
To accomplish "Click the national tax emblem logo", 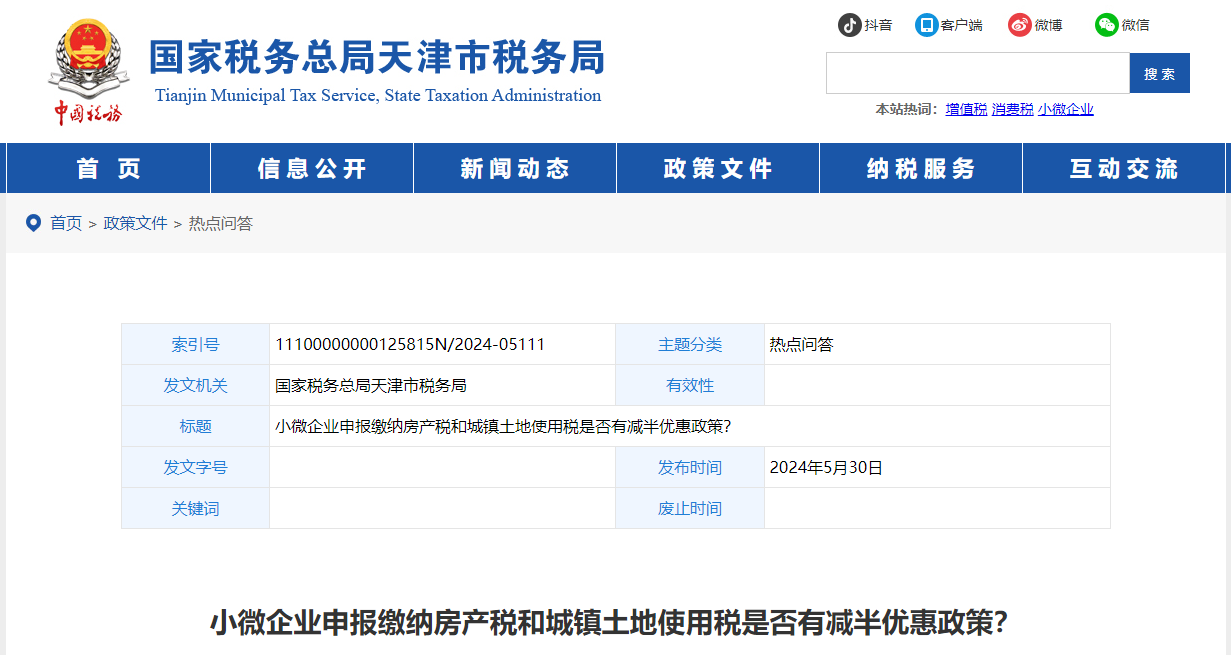I will pyautogui.click(x=88, y=71).
